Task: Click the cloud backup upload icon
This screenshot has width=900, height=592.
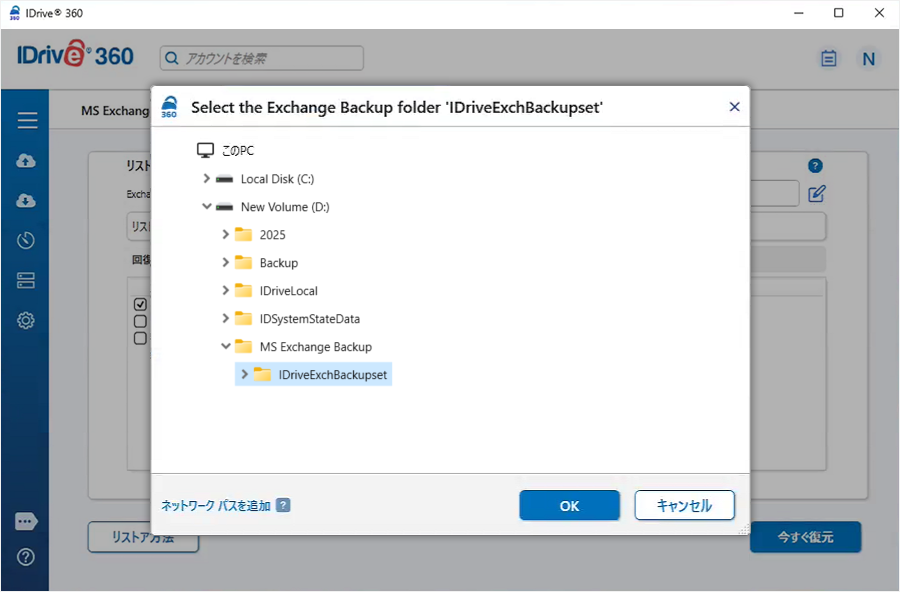Action: coord(27,161)
